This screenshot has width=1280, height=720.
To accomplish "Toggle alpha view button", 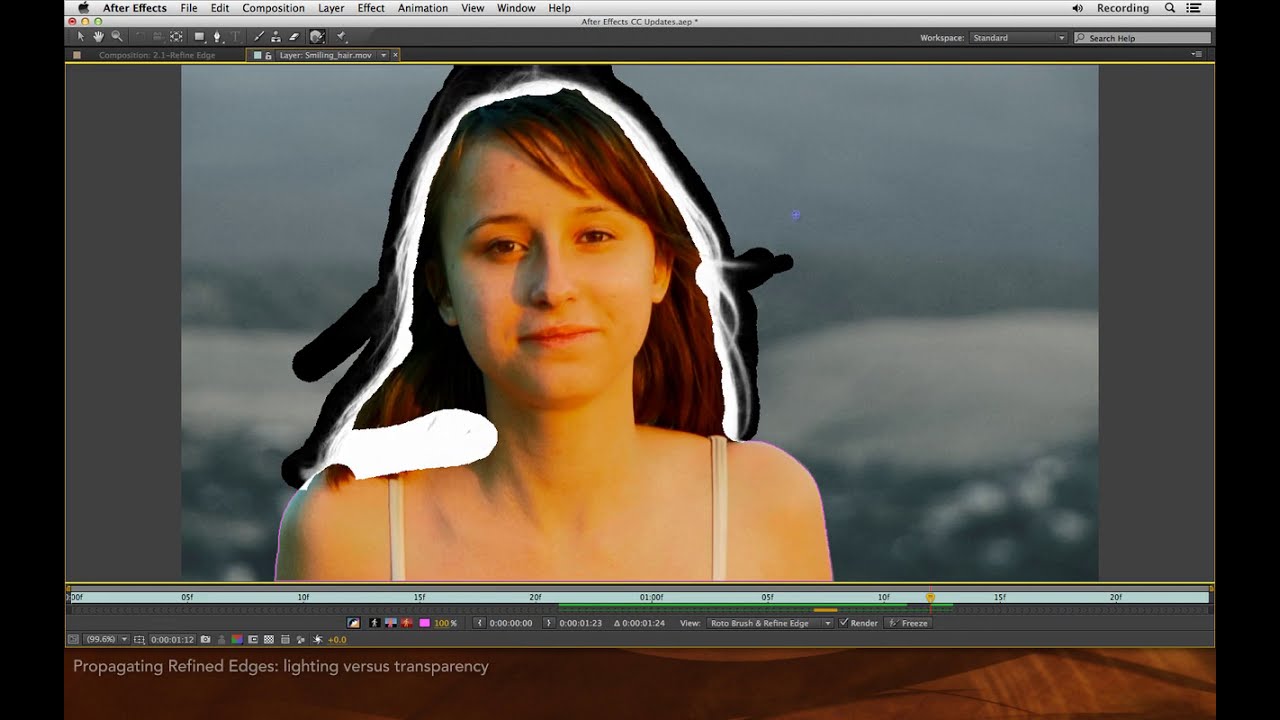I will click(375, 623).
